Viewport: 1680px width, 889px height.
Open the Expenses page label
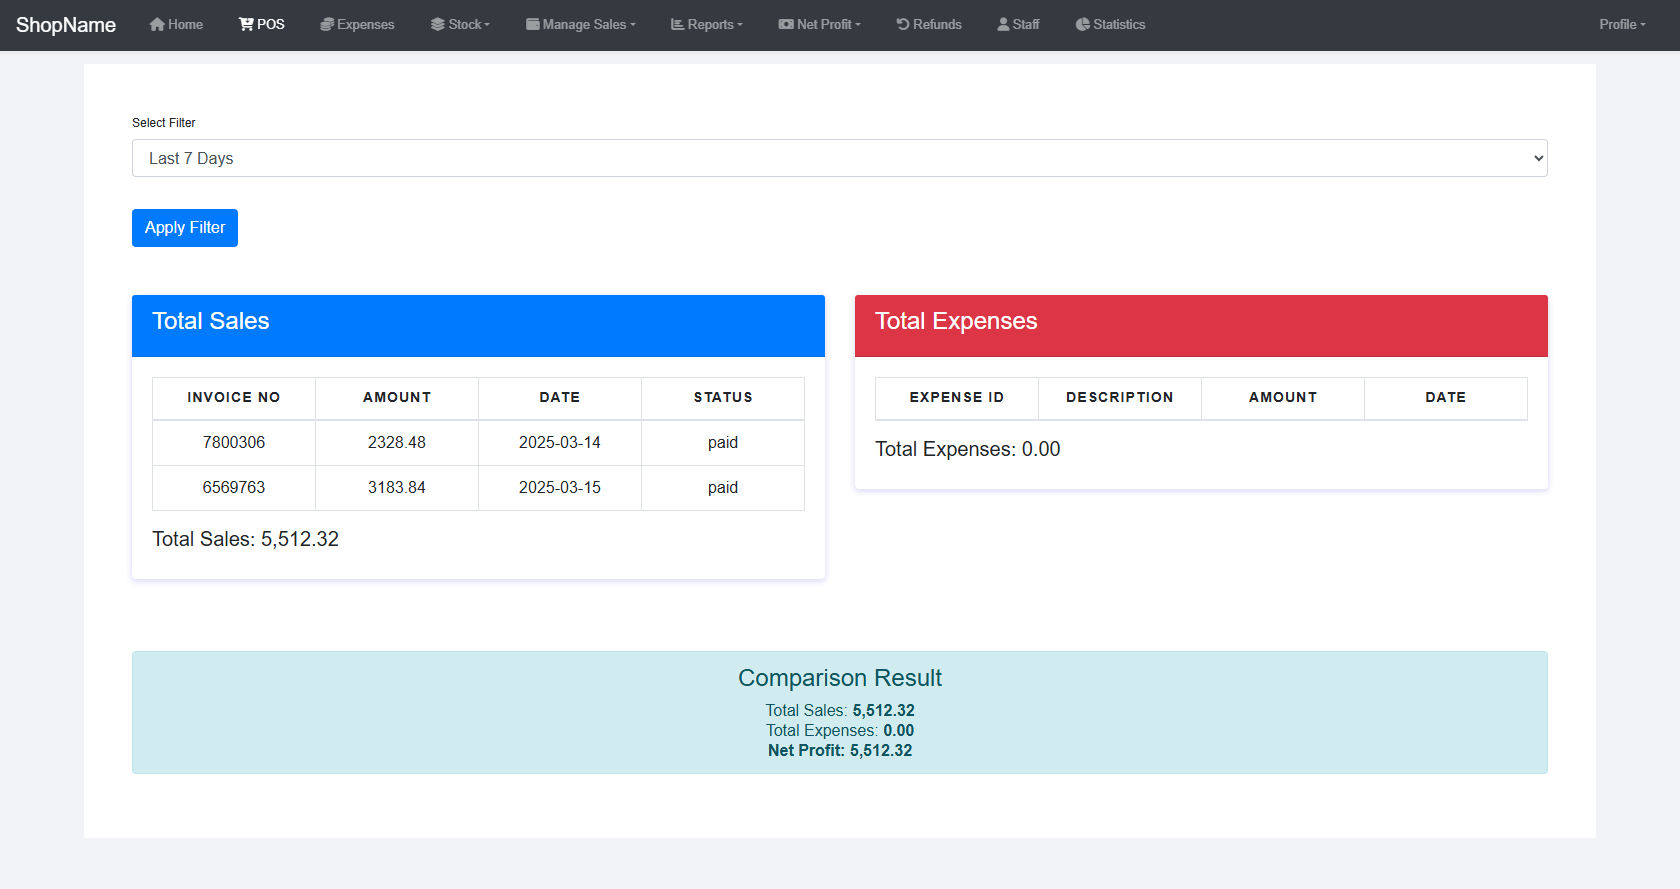click(366, 24)
